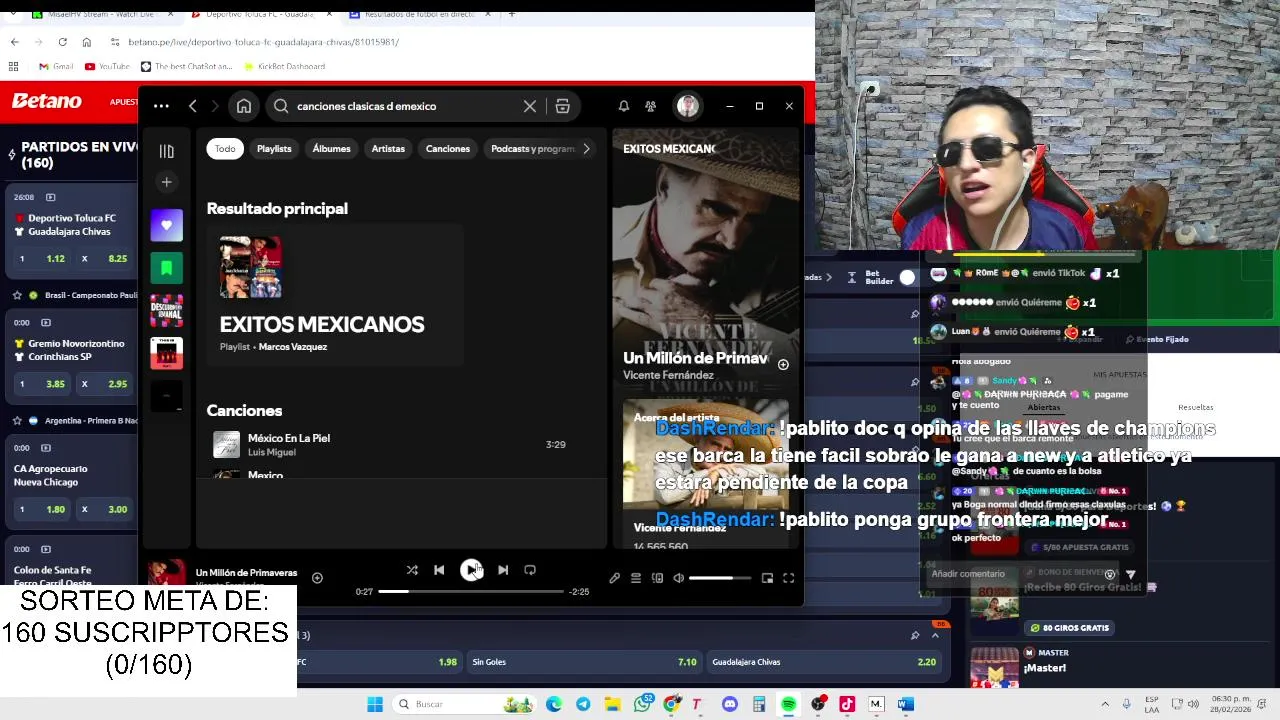Screen dimensions: 1280x720
Task: Seek within song progress bar
Action: click(471, 591)
